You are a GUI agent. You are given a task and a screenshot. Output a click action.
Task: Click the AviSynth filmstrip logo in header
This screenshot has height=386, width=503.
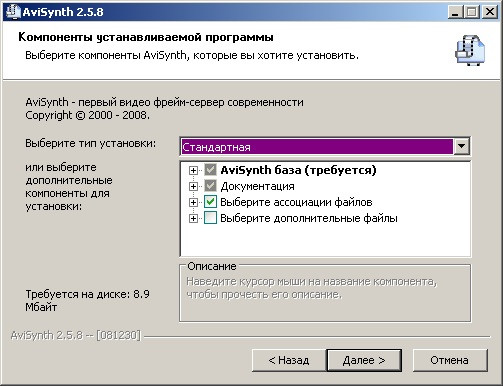point(470,50)
